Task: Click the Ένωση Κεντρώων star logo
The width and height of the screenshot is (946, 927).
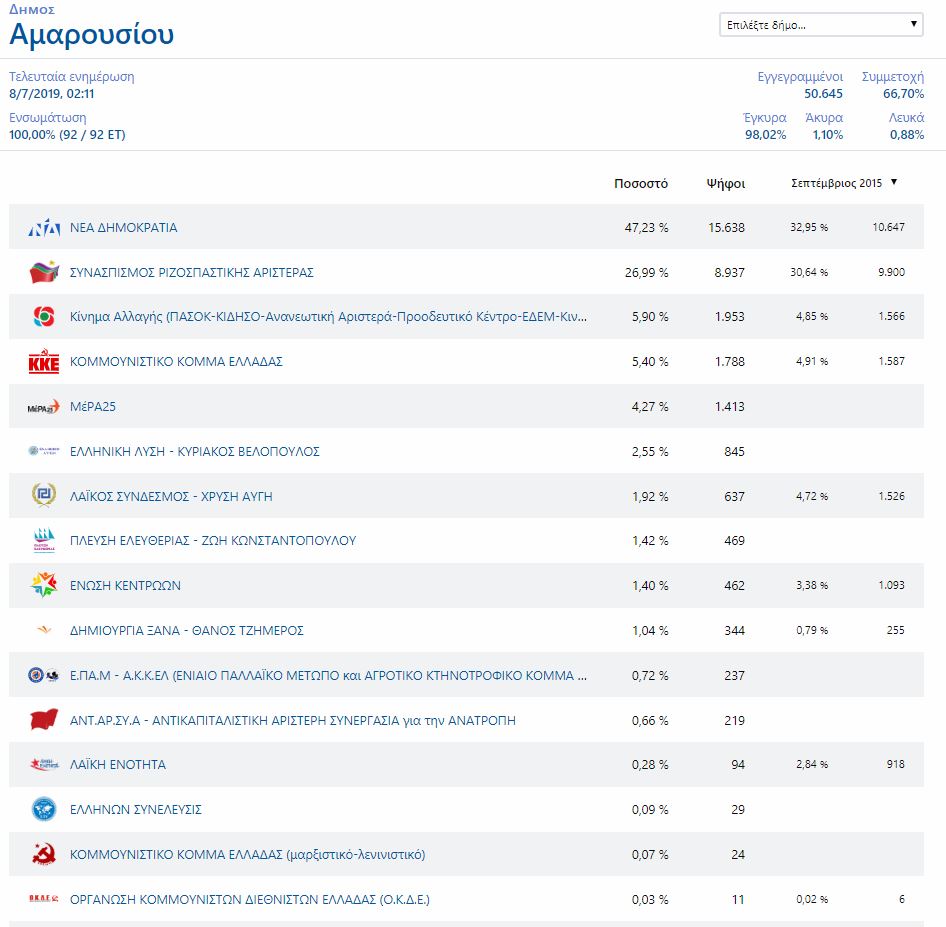Action: [x=44, y=585]
